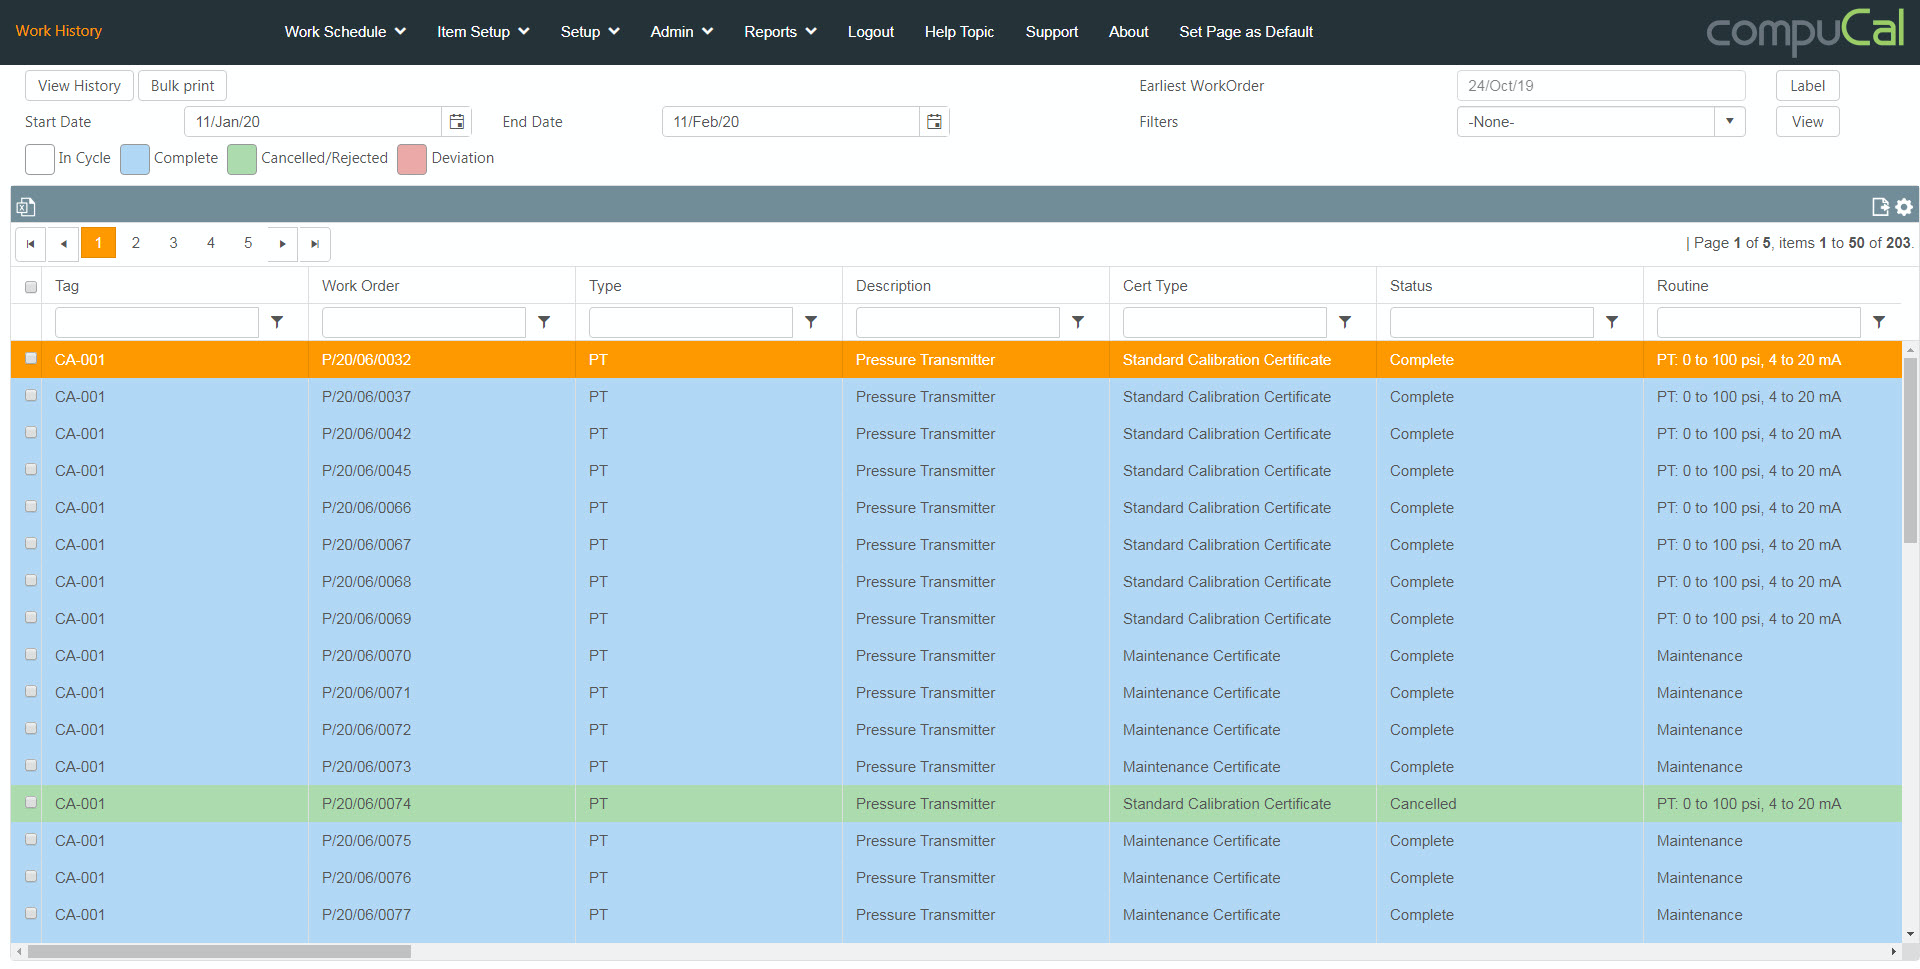Viewport: 1920px width, 969px height.
Task: Export grid to Excel icon
Action: point(26,207)
